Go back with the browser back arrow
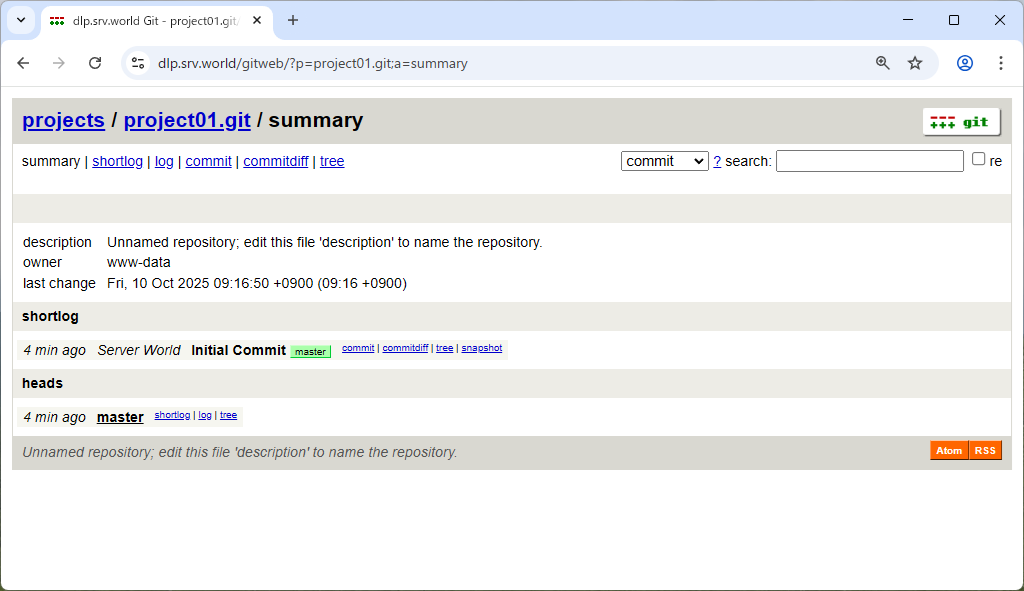Screen dimensions: 1024x591 click(x=23, y=63)
